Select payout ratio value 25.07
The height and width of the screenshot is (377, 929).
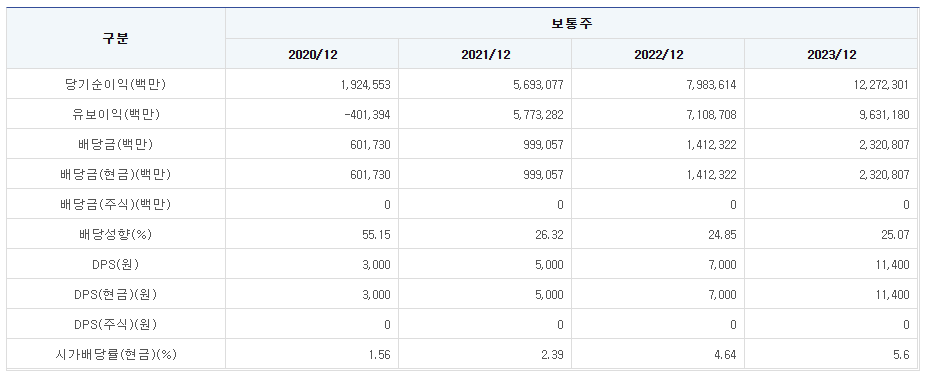895,235
